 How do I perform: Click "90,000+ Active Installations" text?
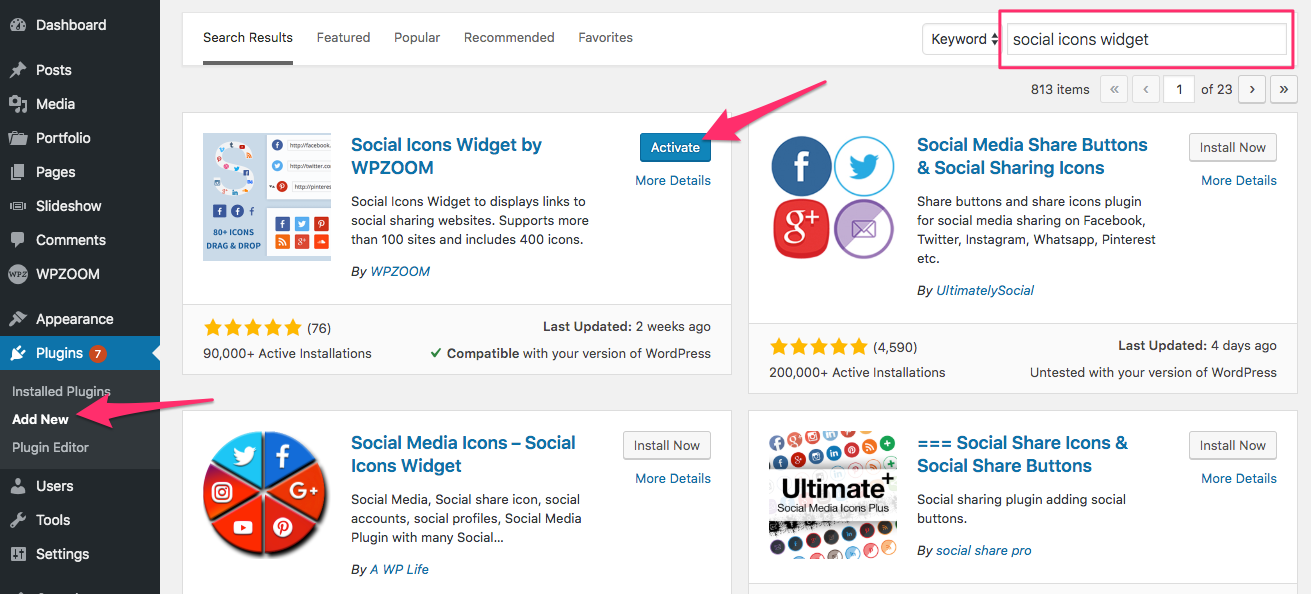pos(287,353)
